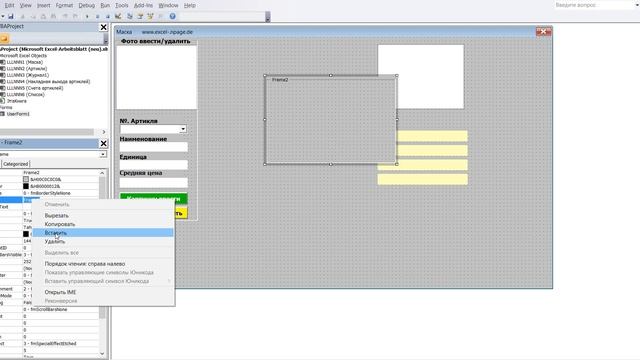
Task: Click the Redo icon in the toolbar
Action: [75, 16]
